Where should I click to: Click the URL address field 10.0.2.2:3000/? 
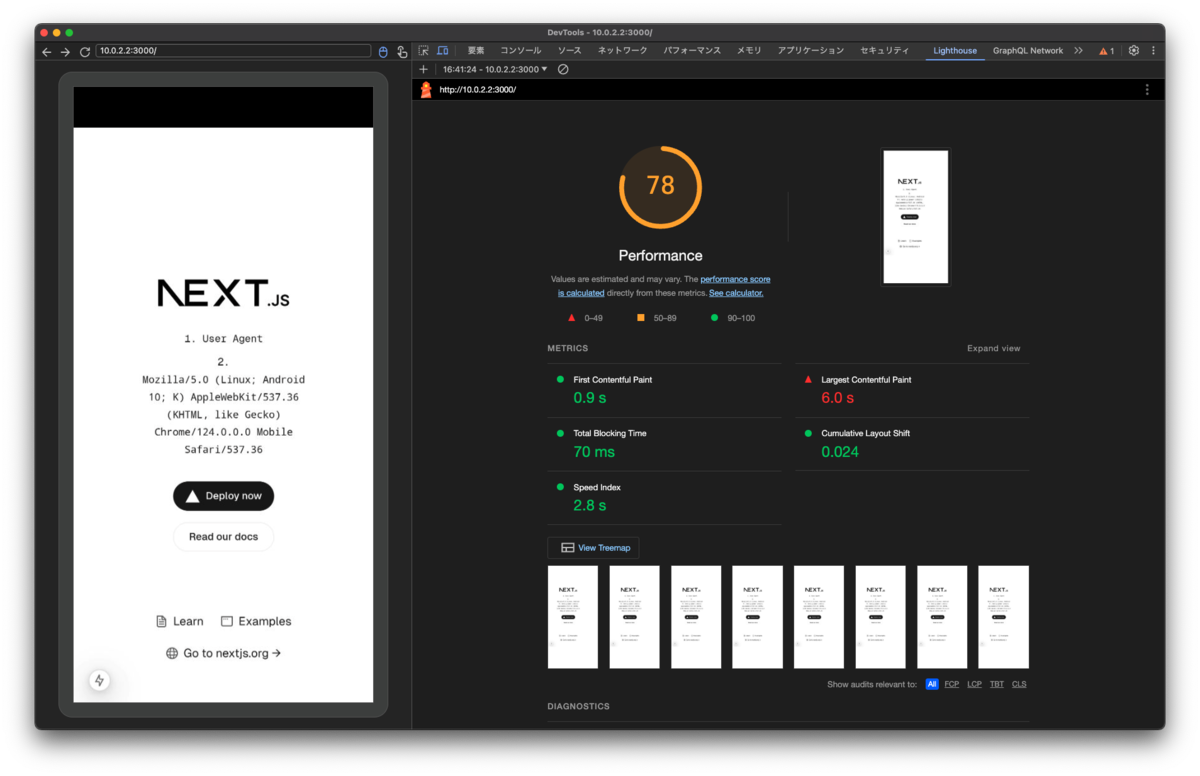pyautogui.click(x=233, y=51)
